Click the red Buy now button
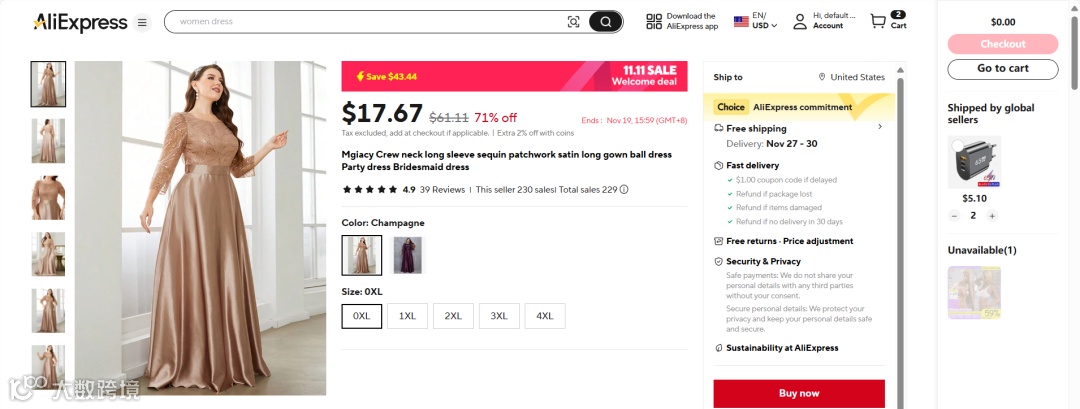The image size is (1080, 409). [x=799, y=393]
